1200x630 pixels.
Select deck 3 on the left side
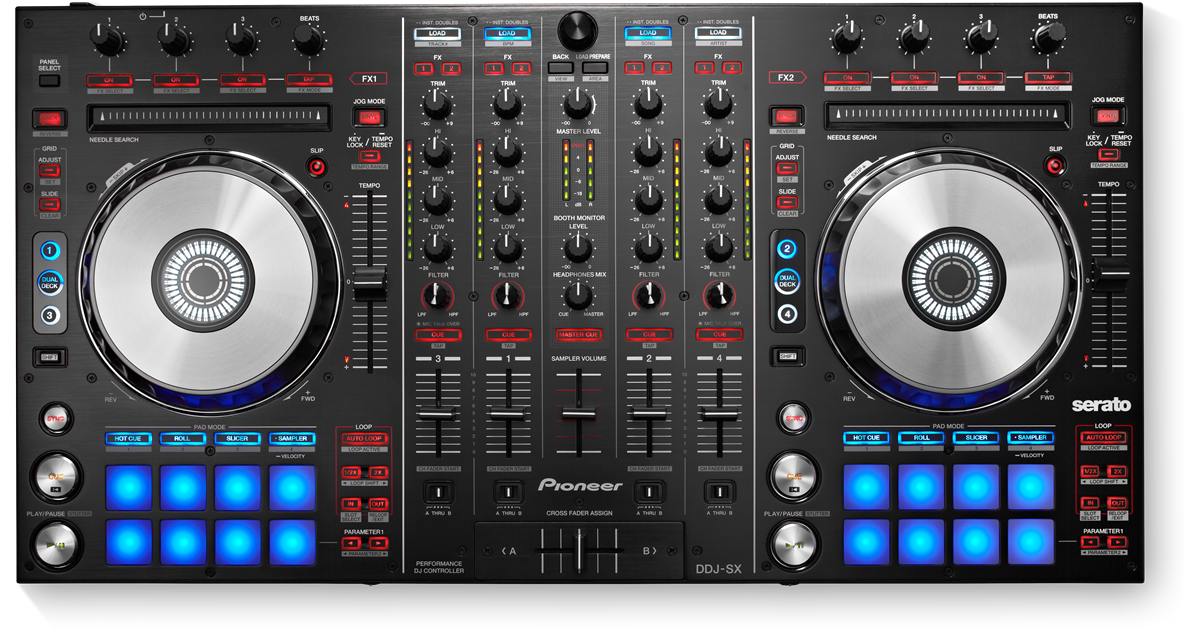pos(50,316)
